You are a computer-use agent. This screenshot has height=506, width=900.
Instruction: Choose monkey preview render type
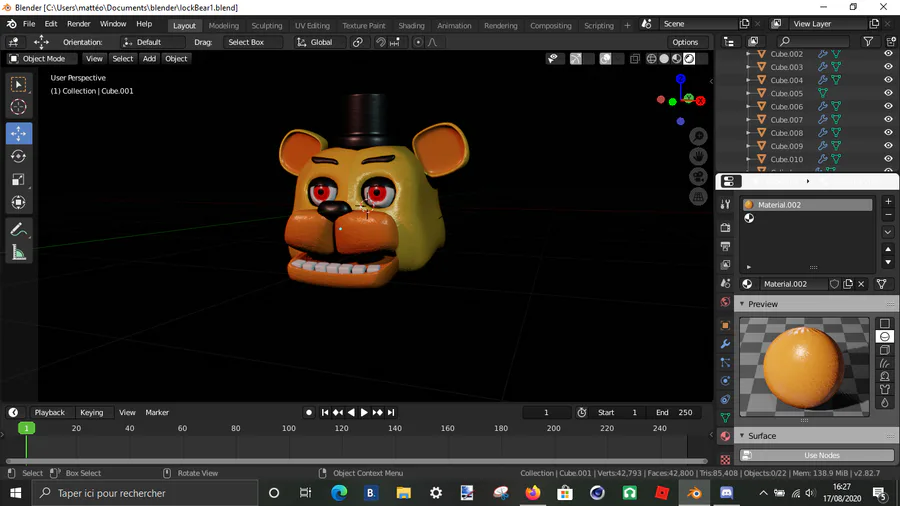click(885, 376)
